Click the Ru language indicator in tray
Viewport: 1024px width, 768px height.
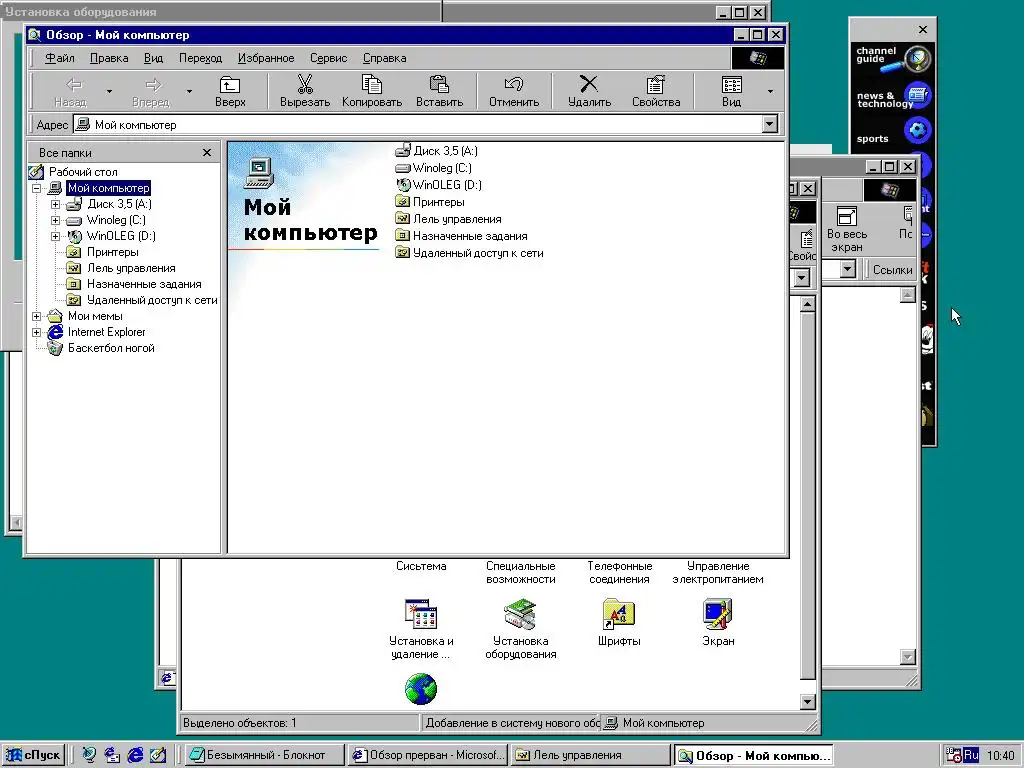tap(970, 754)
